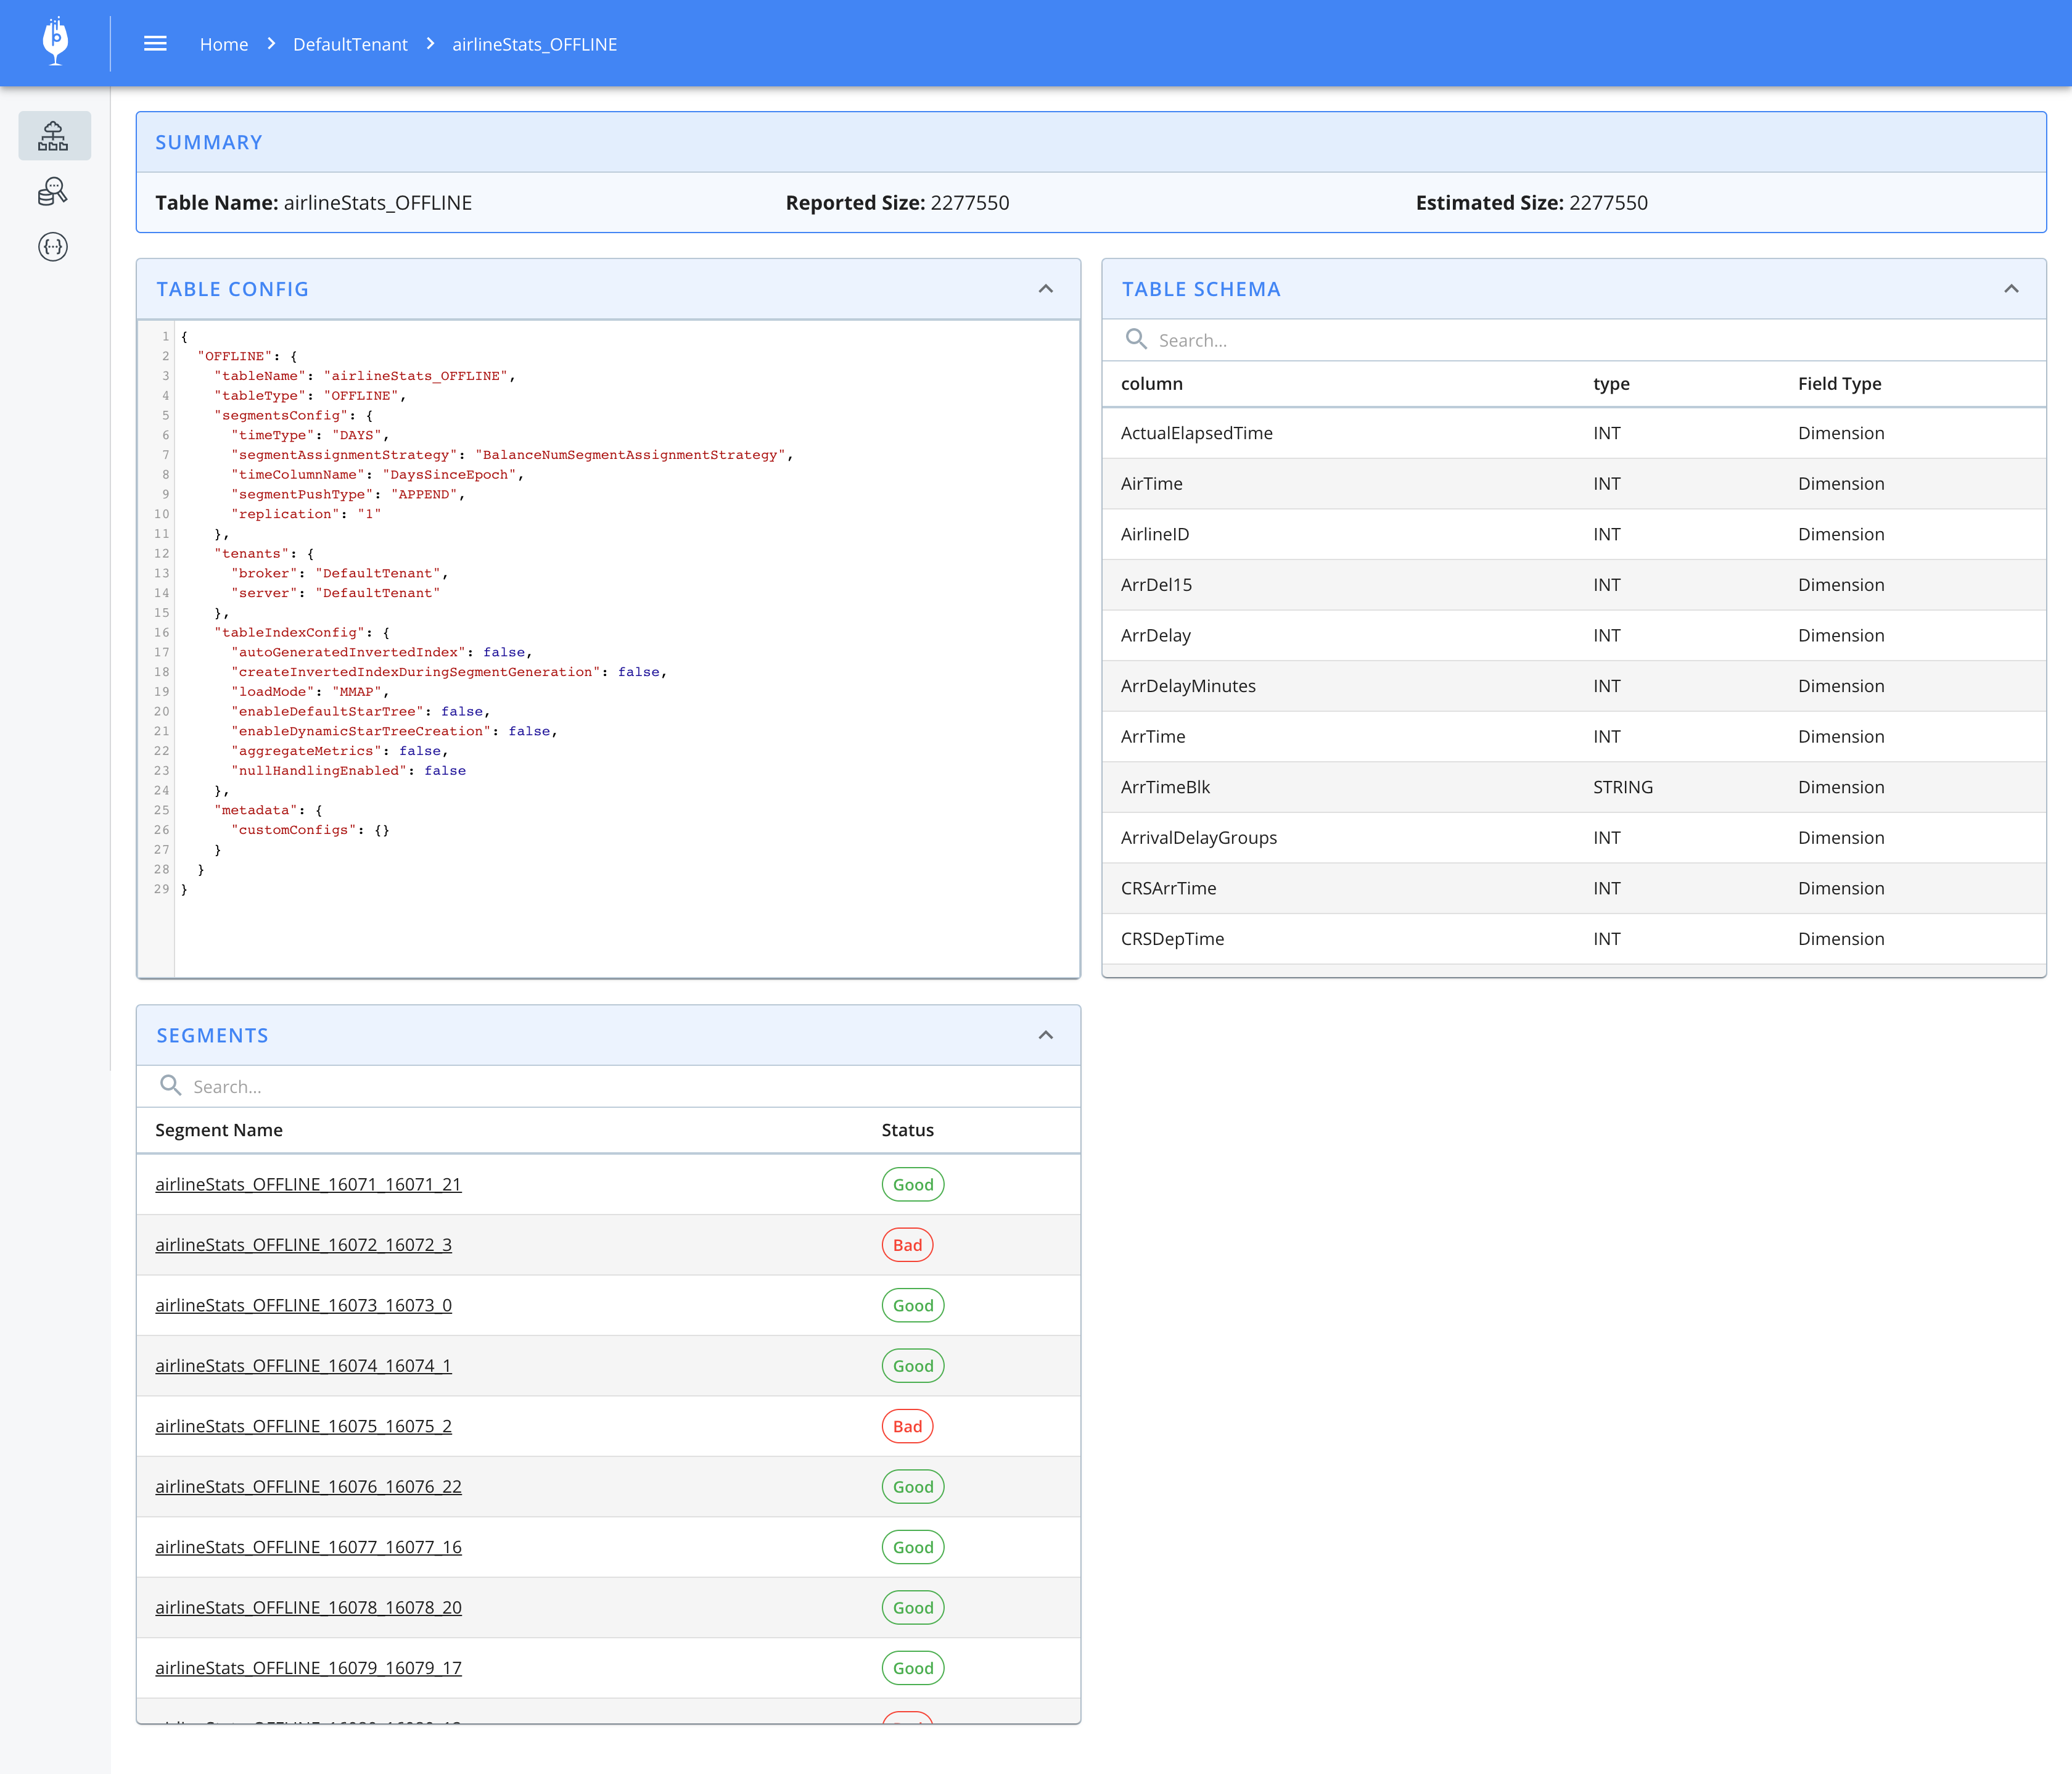Open segment airlineStats_OFFLINE_16073_16073_0
The width and height of the screenshot is (2072, 1774).
pos(304,1305)
